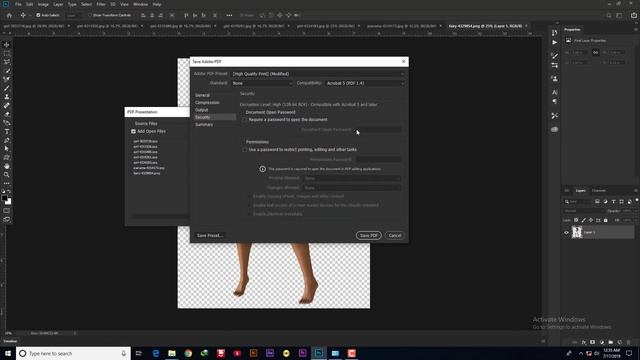Click the Document Open Password field
The image size is (640, 360).
(x=378, y=130)
